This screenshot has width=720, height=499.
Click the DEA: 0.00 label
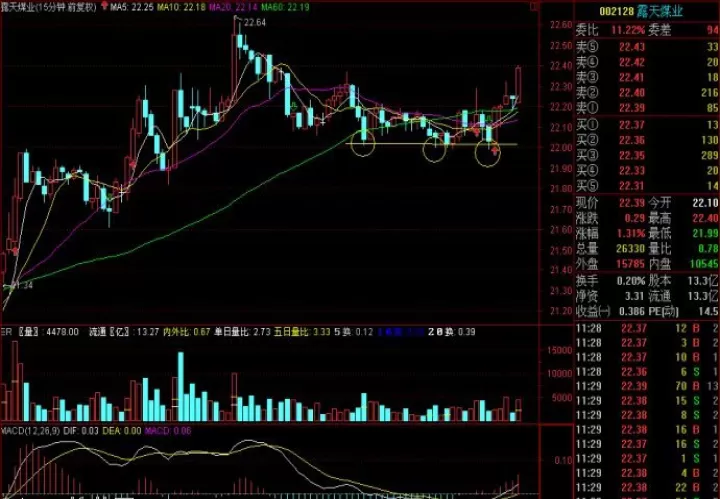tap(122, 431)
